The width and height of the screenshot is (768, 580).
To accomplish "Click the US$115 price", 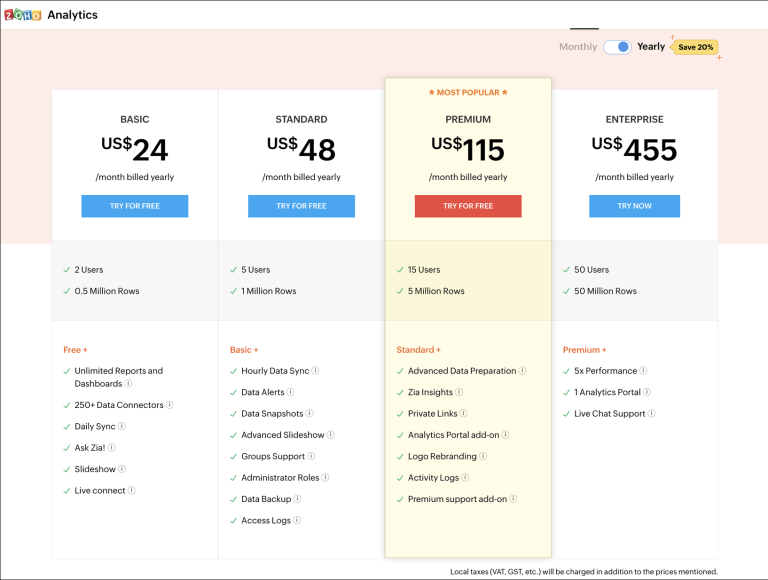I will coord(468,149).
